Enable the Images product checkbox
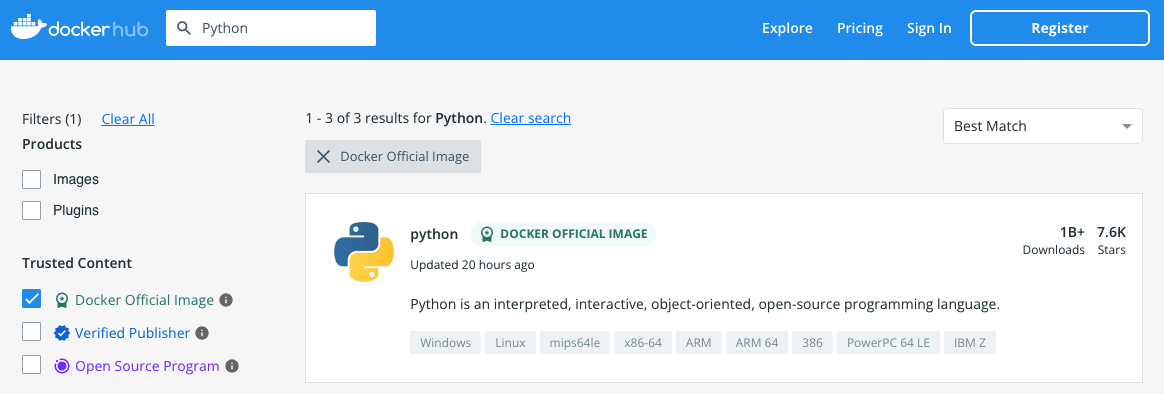The width and height of the screenshot is (1164, 394). pos(31,180)
